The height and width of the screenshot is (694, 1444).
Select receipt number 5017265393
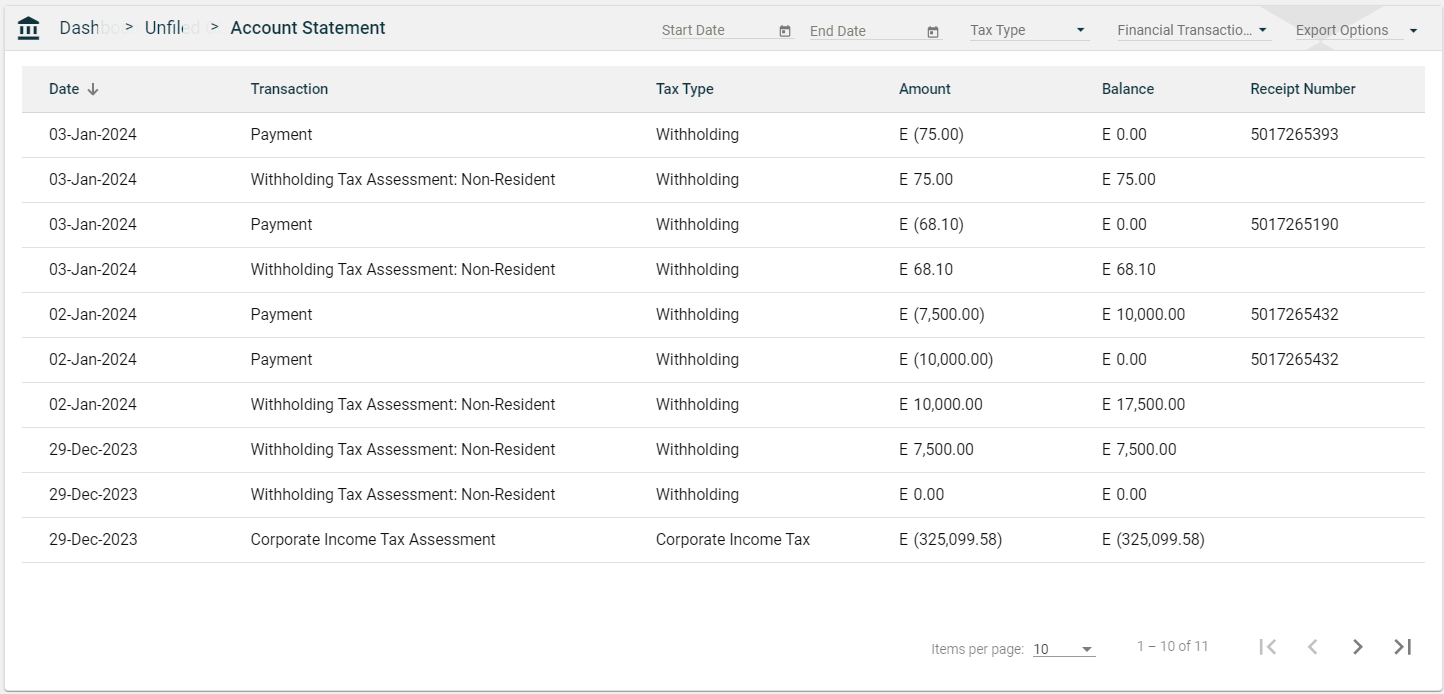(1294, 135)
